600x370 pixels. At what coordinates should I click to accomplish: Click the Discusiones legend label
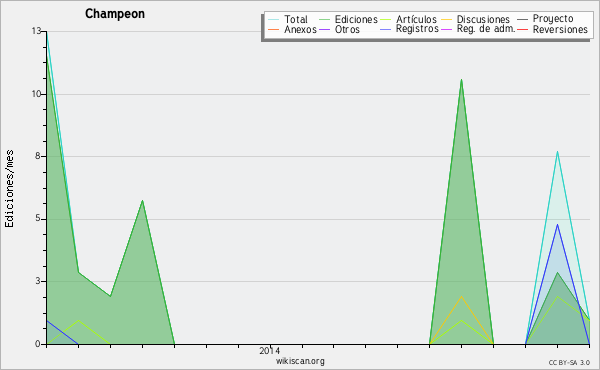(483, 19)
